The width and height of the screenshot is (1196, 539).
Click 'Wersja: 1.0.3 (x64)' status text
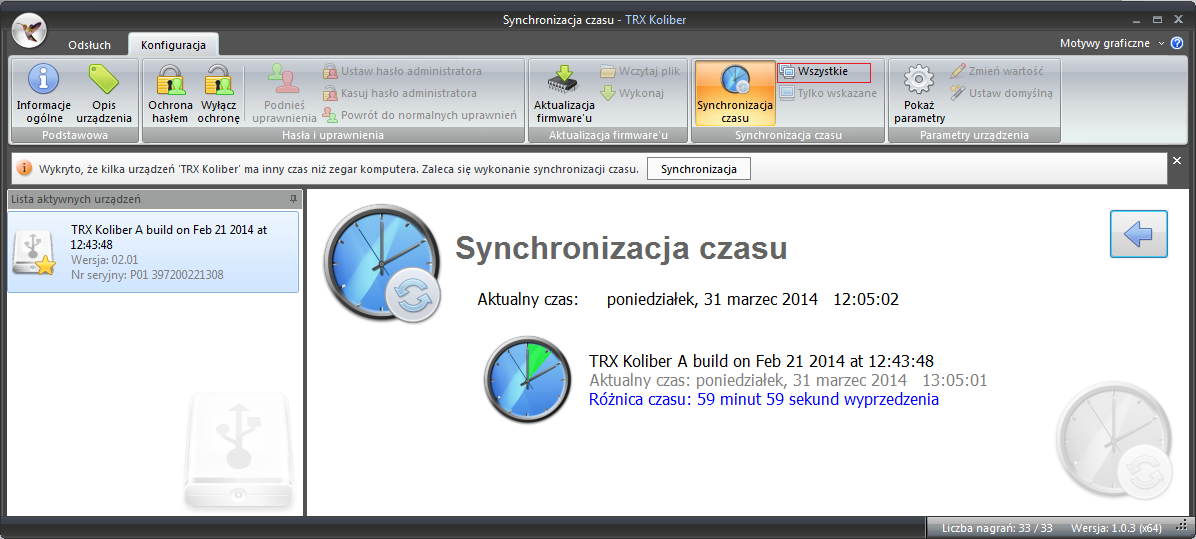(1116, 528)
